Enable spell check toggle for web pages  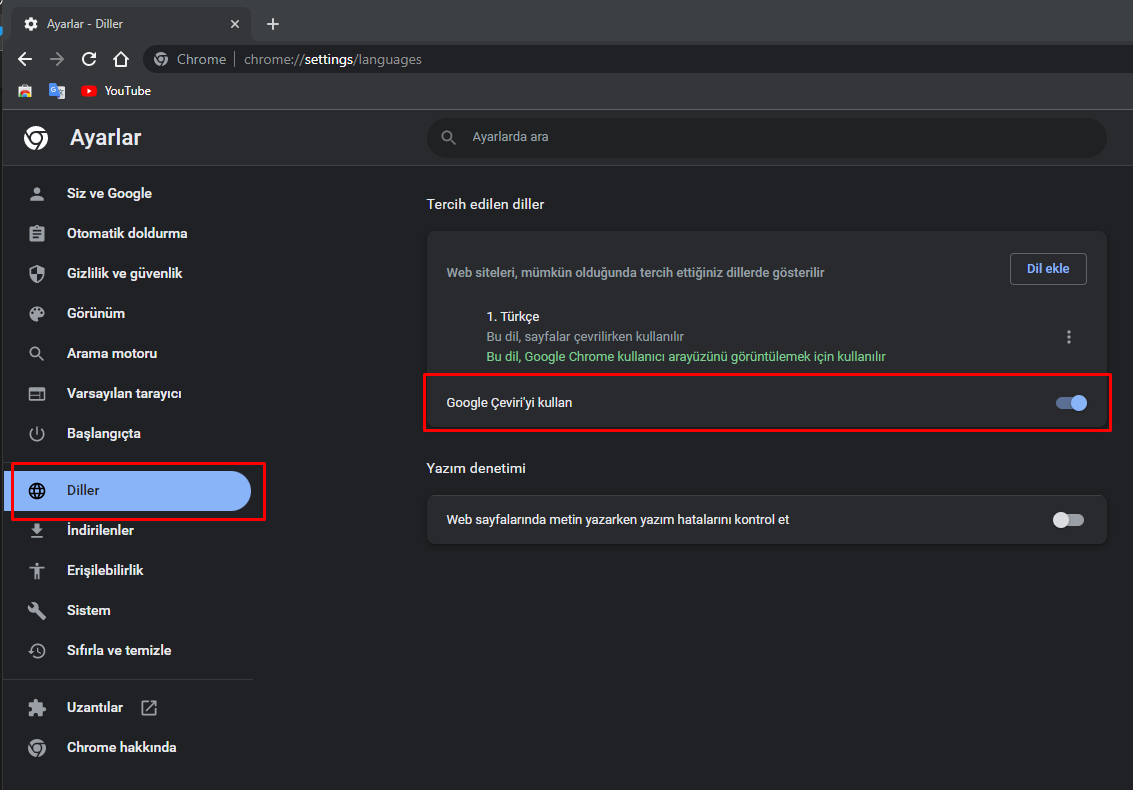click(x=1068, y=520)
